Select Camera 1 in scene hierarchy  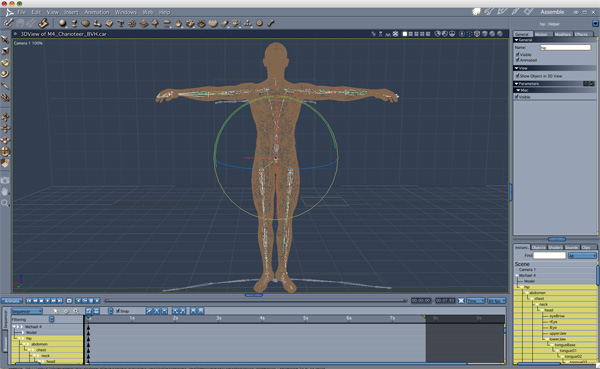(527, 269)
